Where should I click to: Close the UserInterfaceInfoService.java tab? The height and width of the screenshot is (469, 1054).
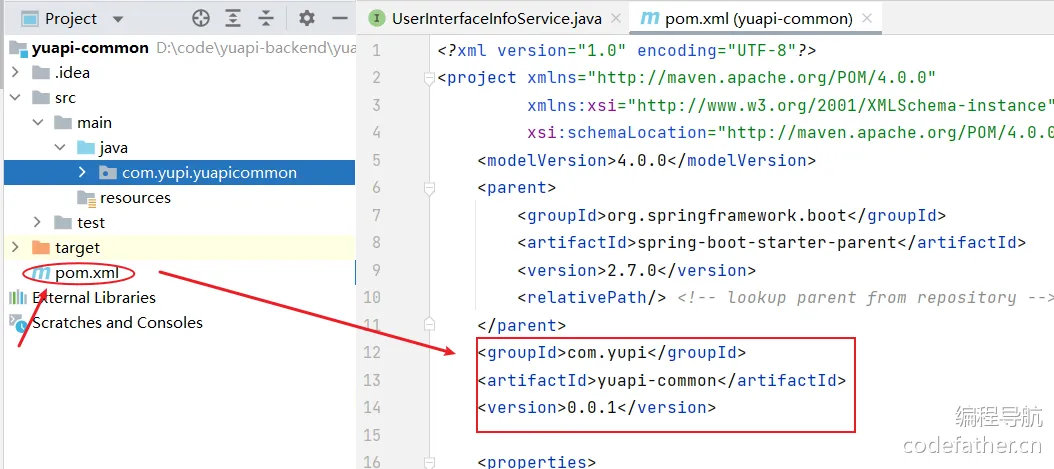coord(614,19)
